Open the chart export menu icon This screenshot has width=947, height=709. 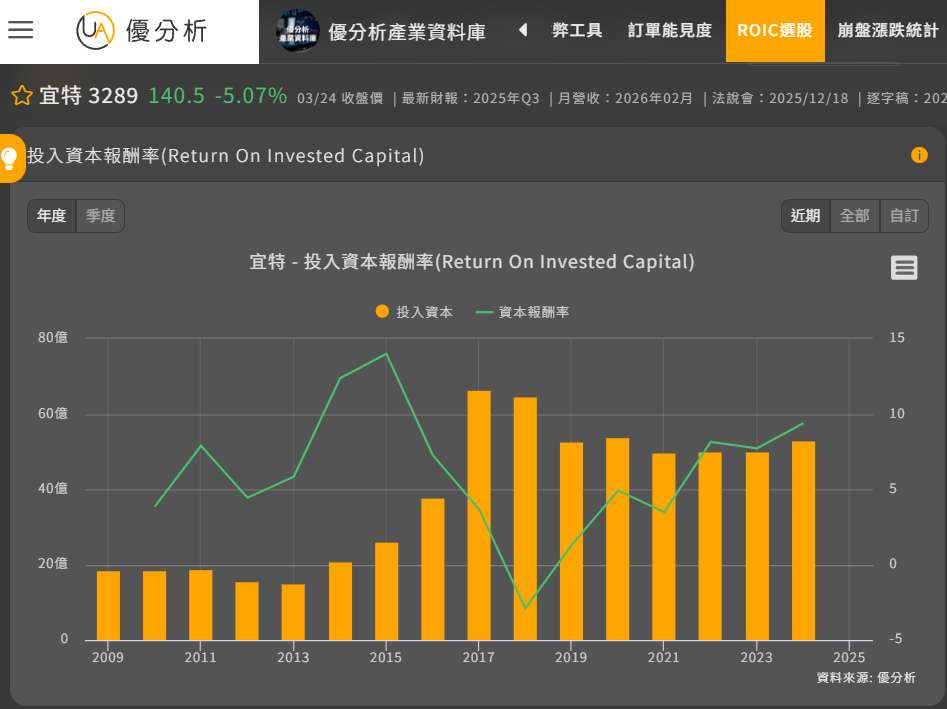click(904, 267)
